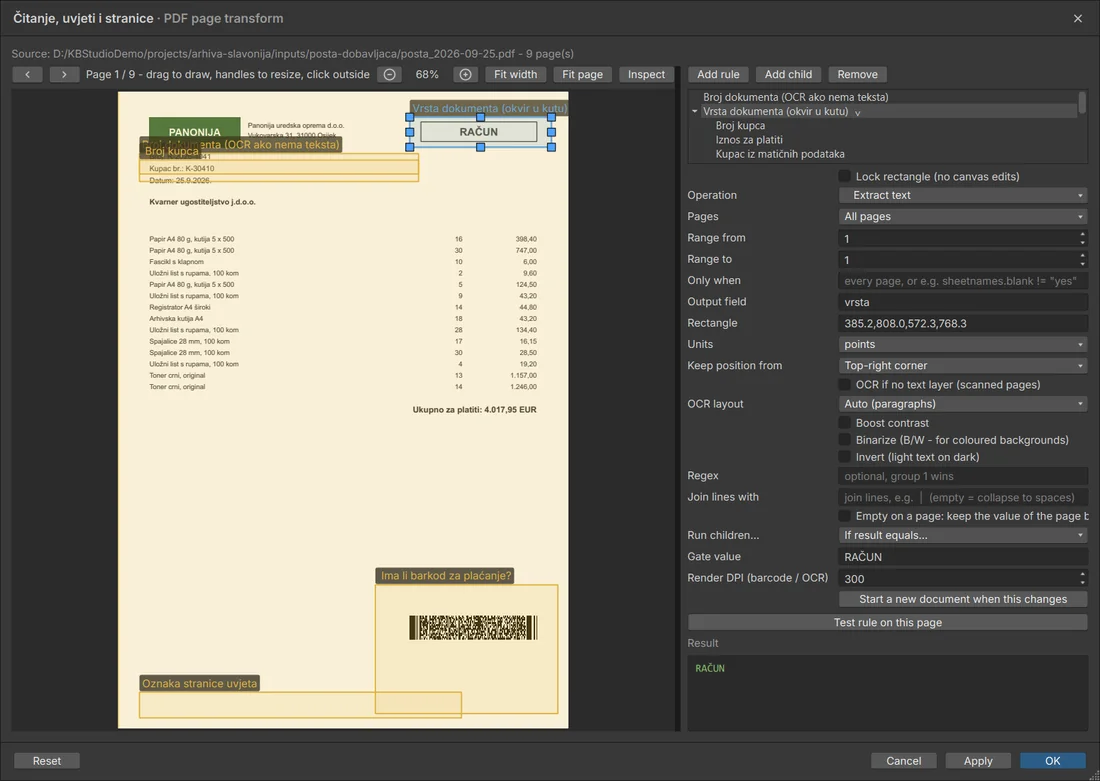
Task: Select Broj kupca rule in tree
Action: [740, 126]
